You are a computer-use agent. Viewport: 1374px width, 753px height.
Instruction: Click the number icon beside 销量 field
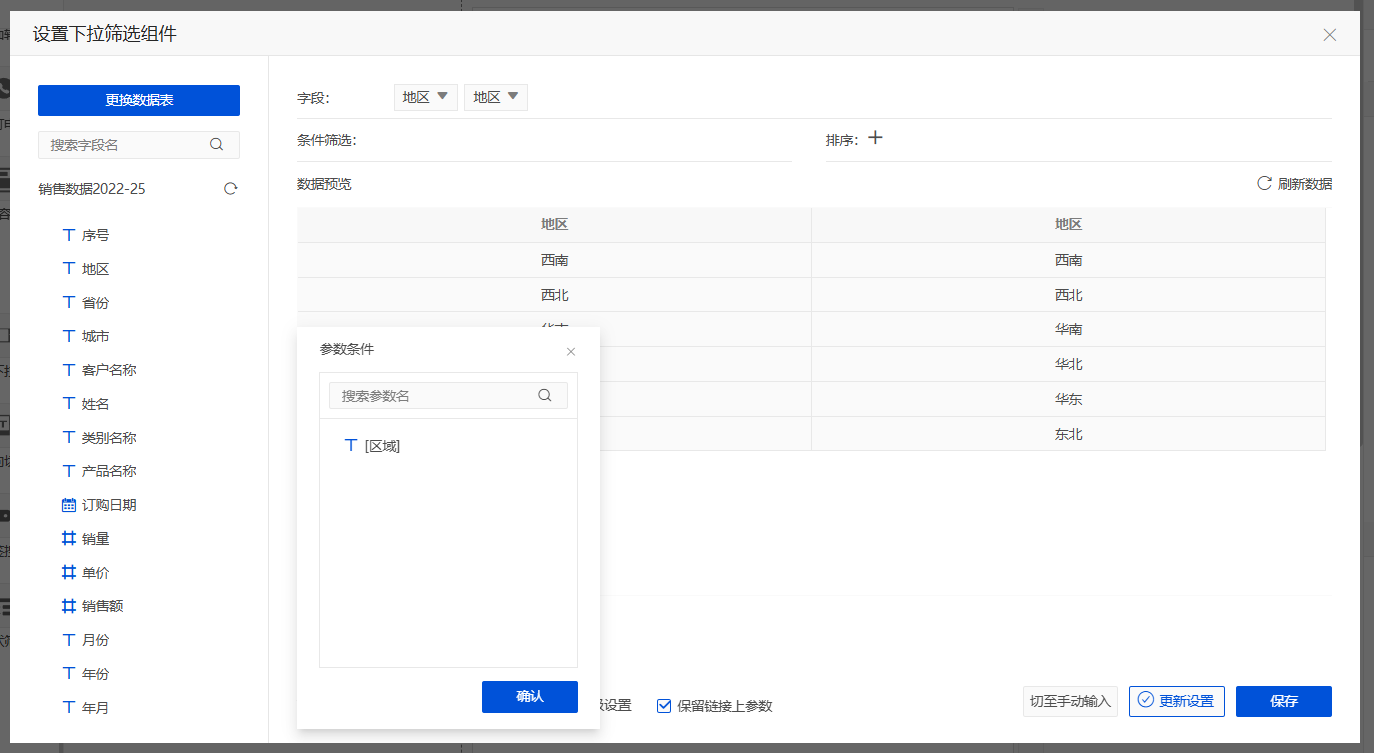point(69,539)
